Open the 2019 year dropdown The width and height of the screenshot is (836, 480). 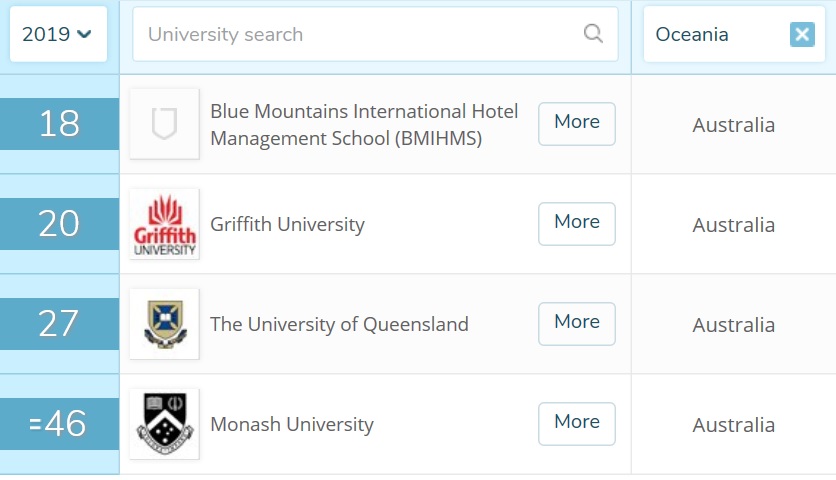tap(57, 34)
